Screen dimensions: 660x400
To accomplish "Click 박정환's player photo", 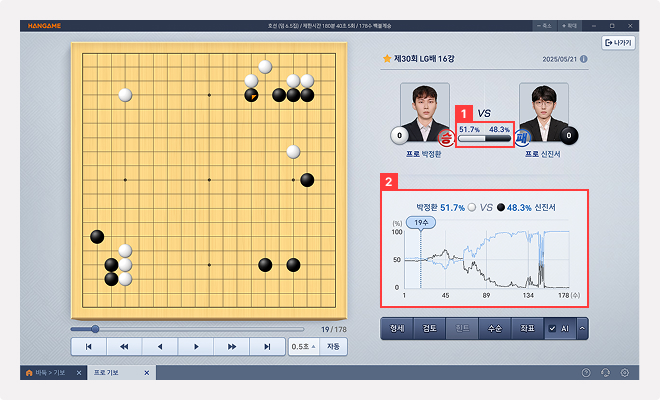I will point(425,112).
